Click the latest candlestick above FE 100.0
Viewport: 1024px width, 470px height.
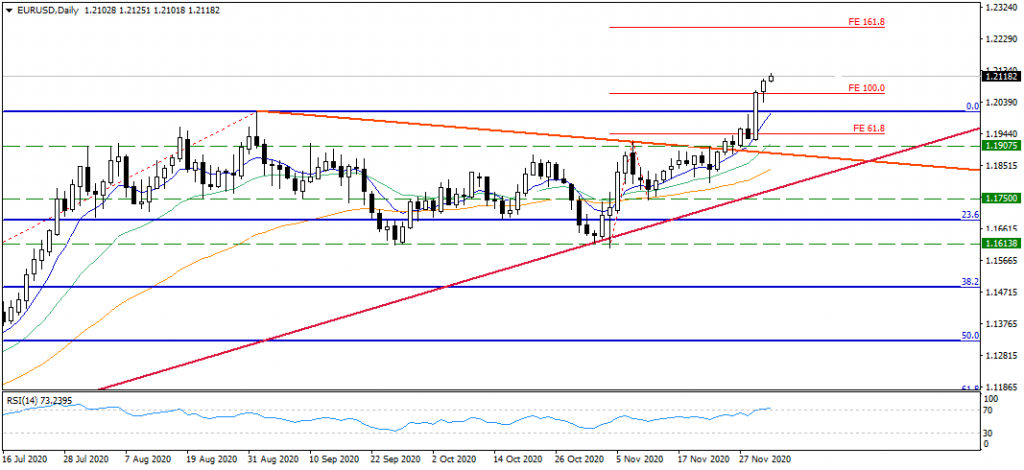tap(772, 78)
